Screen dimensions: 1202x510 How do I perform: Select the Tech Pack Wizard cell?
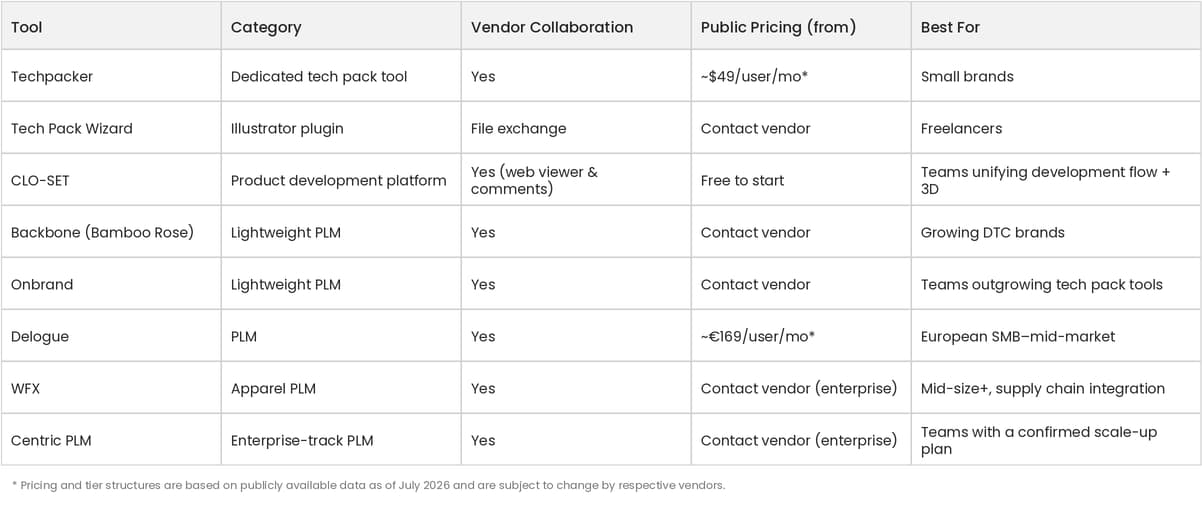(x=111, y=128)
